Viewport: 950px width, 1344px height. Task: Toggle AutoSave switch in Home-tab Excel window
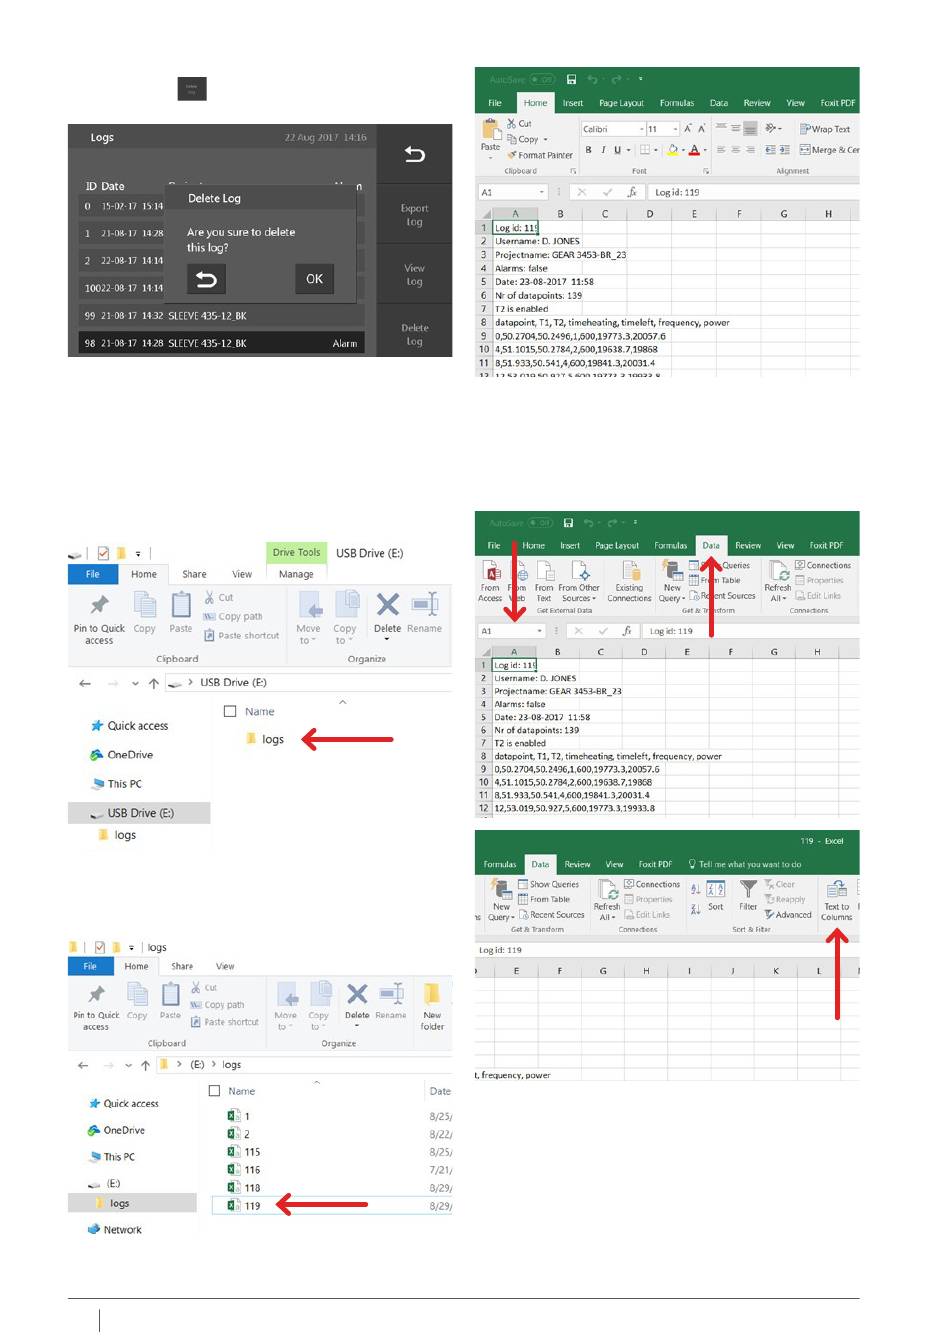pyautogui.click(x=543, y=79)
